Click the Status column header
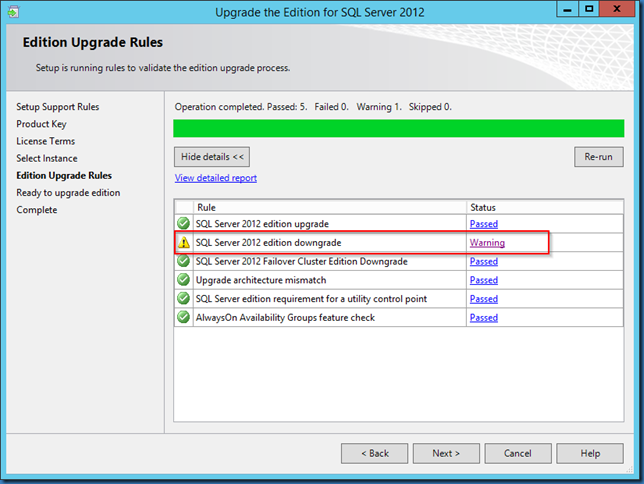Viewport: 644px width, 484px height. pyautogui.click(x=545, y=207)
